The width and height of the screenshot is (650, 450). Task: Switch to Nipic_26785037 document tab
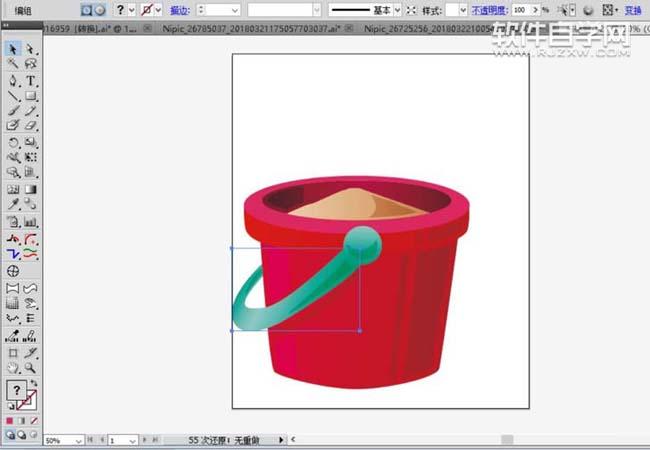(251, 29)
